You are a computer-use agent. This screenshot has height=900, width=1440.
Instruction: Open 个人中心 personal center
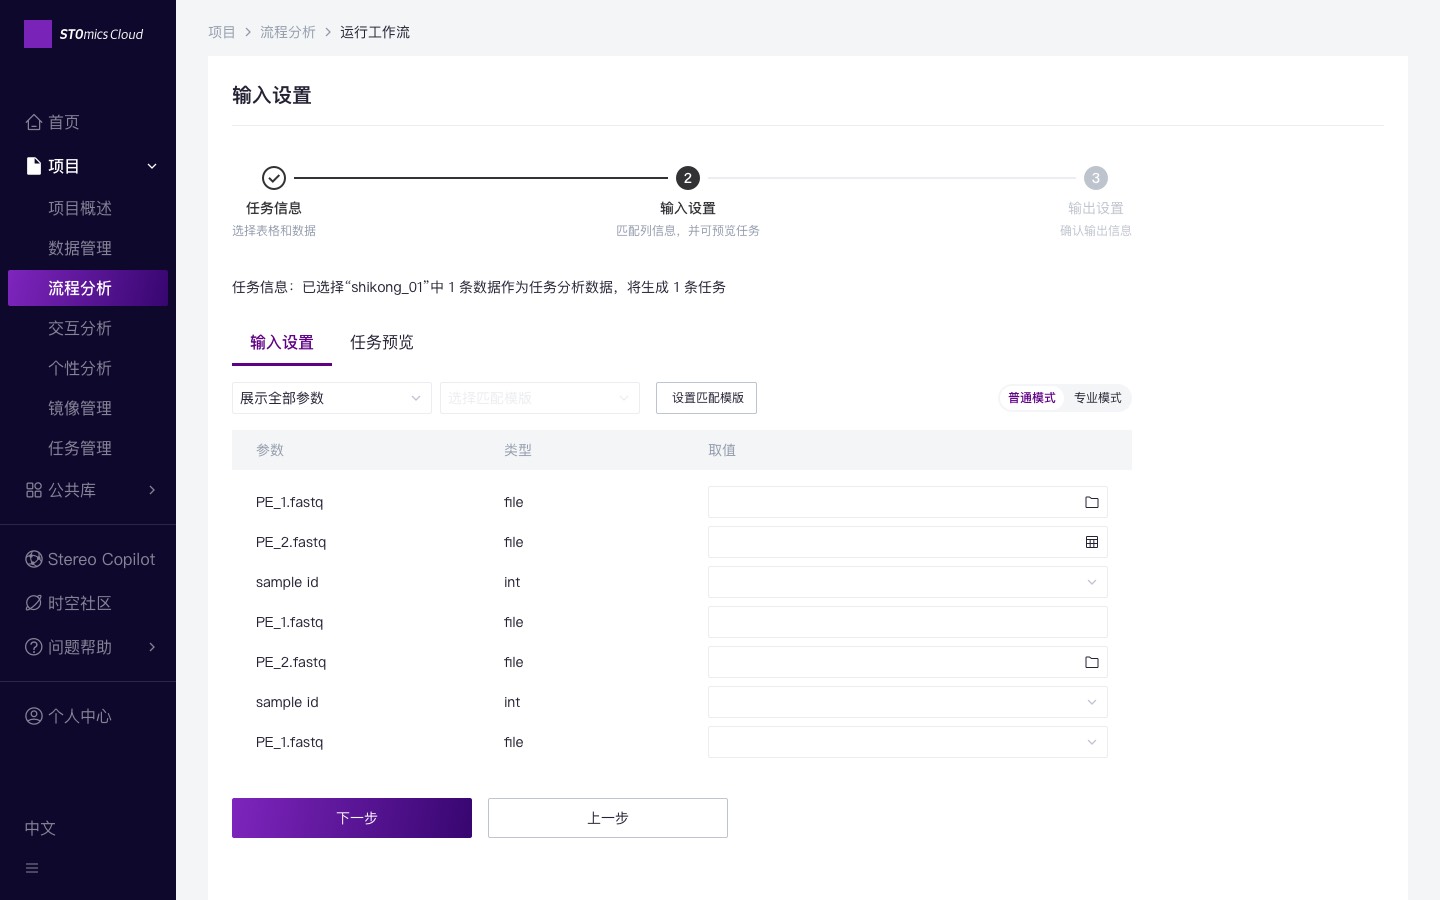(68, 716)
